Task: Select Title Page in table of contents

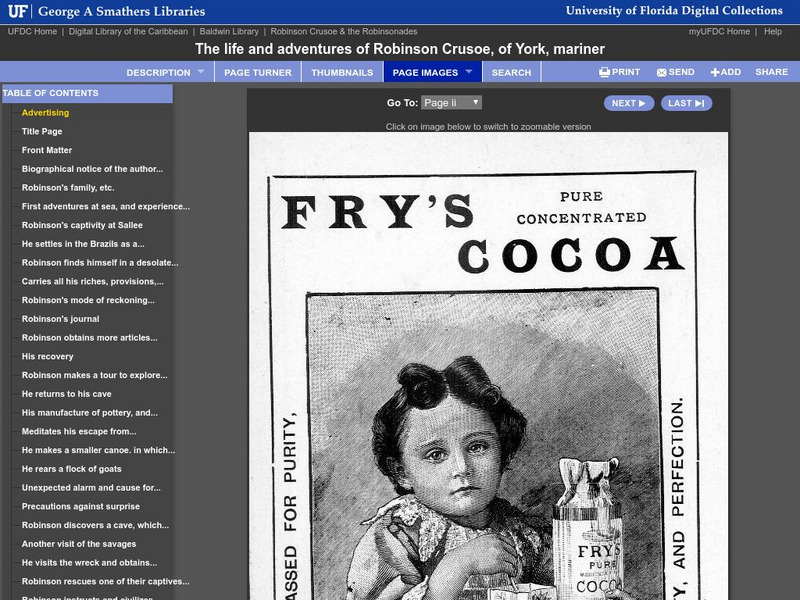Action: 42,131
